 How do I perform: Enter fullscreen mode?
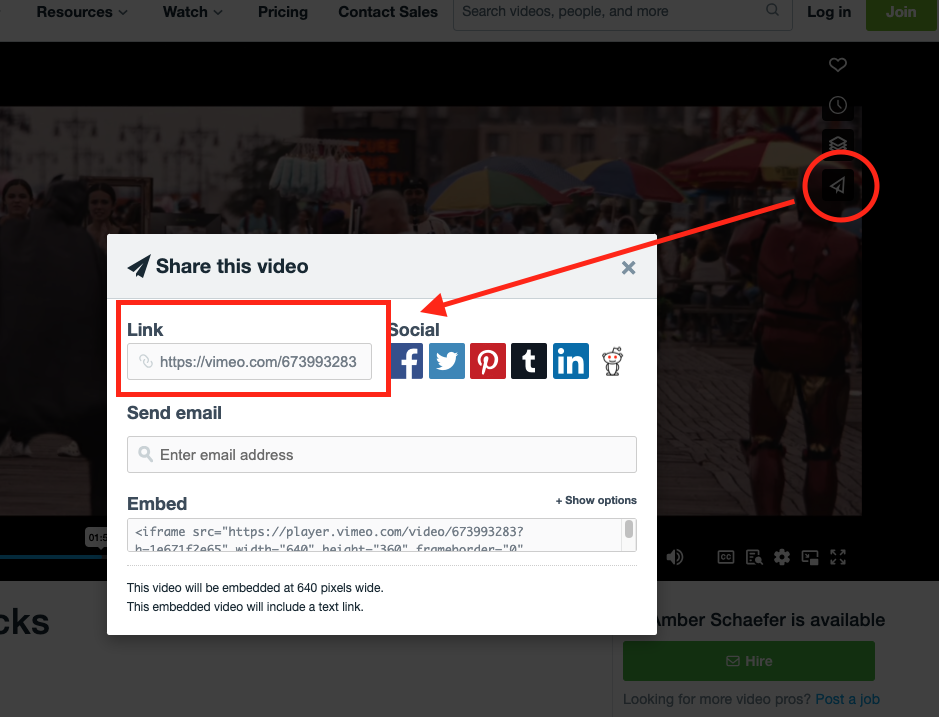click(839, 557)
